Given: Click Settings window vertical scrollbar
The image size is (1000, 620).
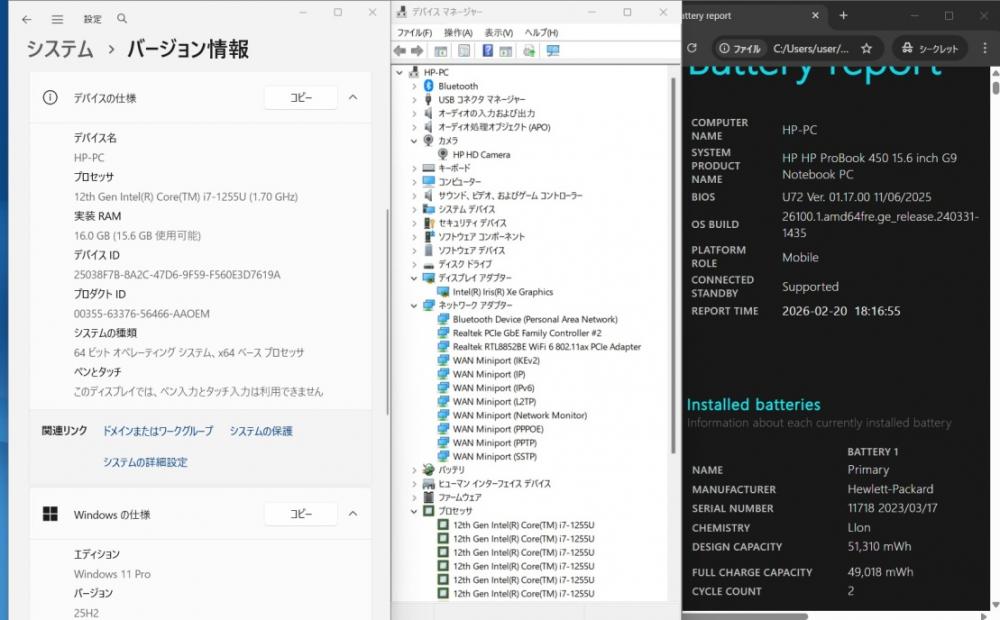Looking at the screenshot, I should (387, 313).
